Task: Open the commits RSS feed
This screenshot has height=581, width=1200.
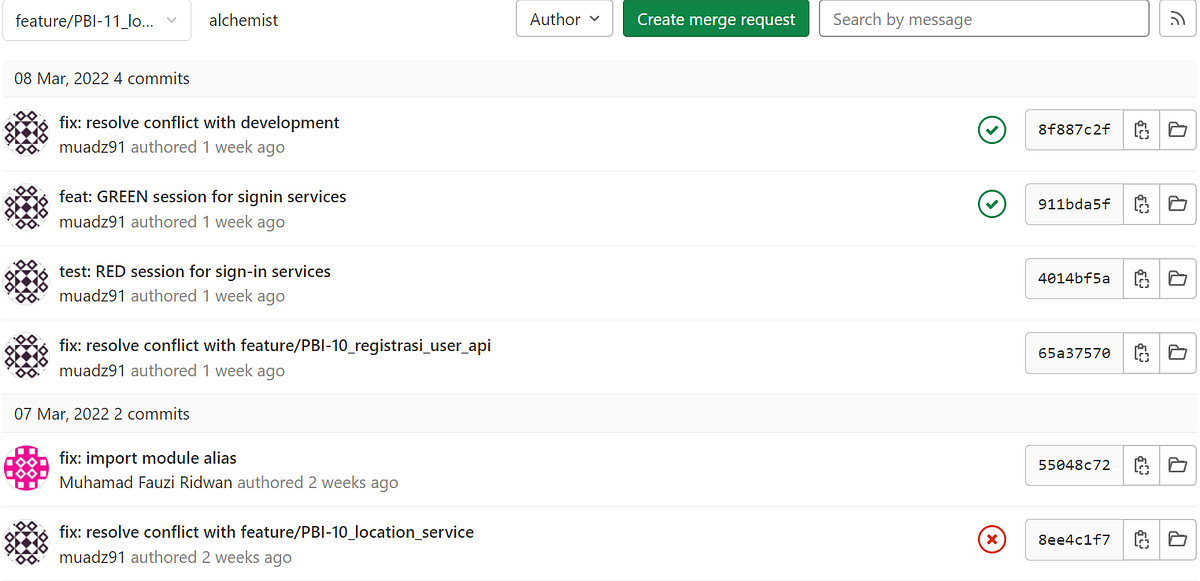Action: tap(1177, 19)
